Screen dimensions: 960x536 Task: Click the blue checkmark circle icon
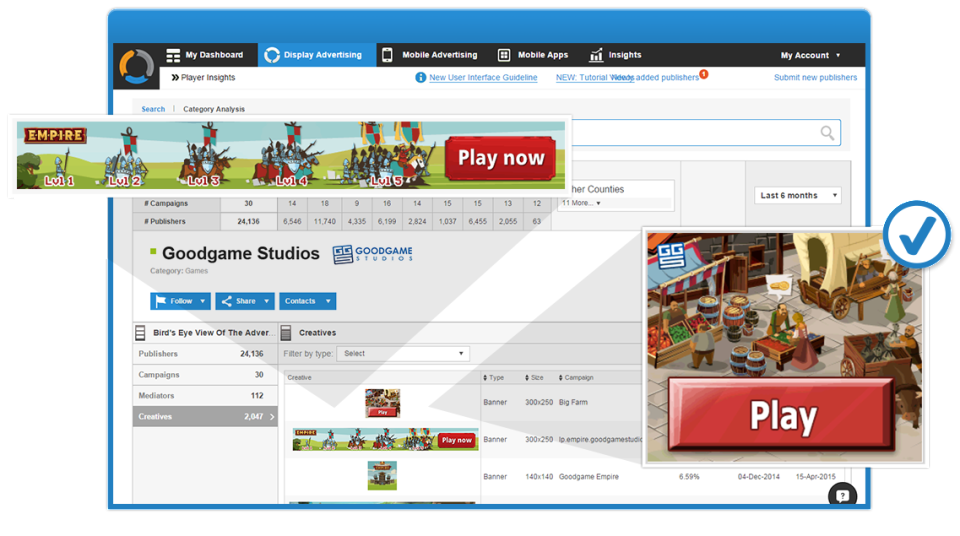917,235
